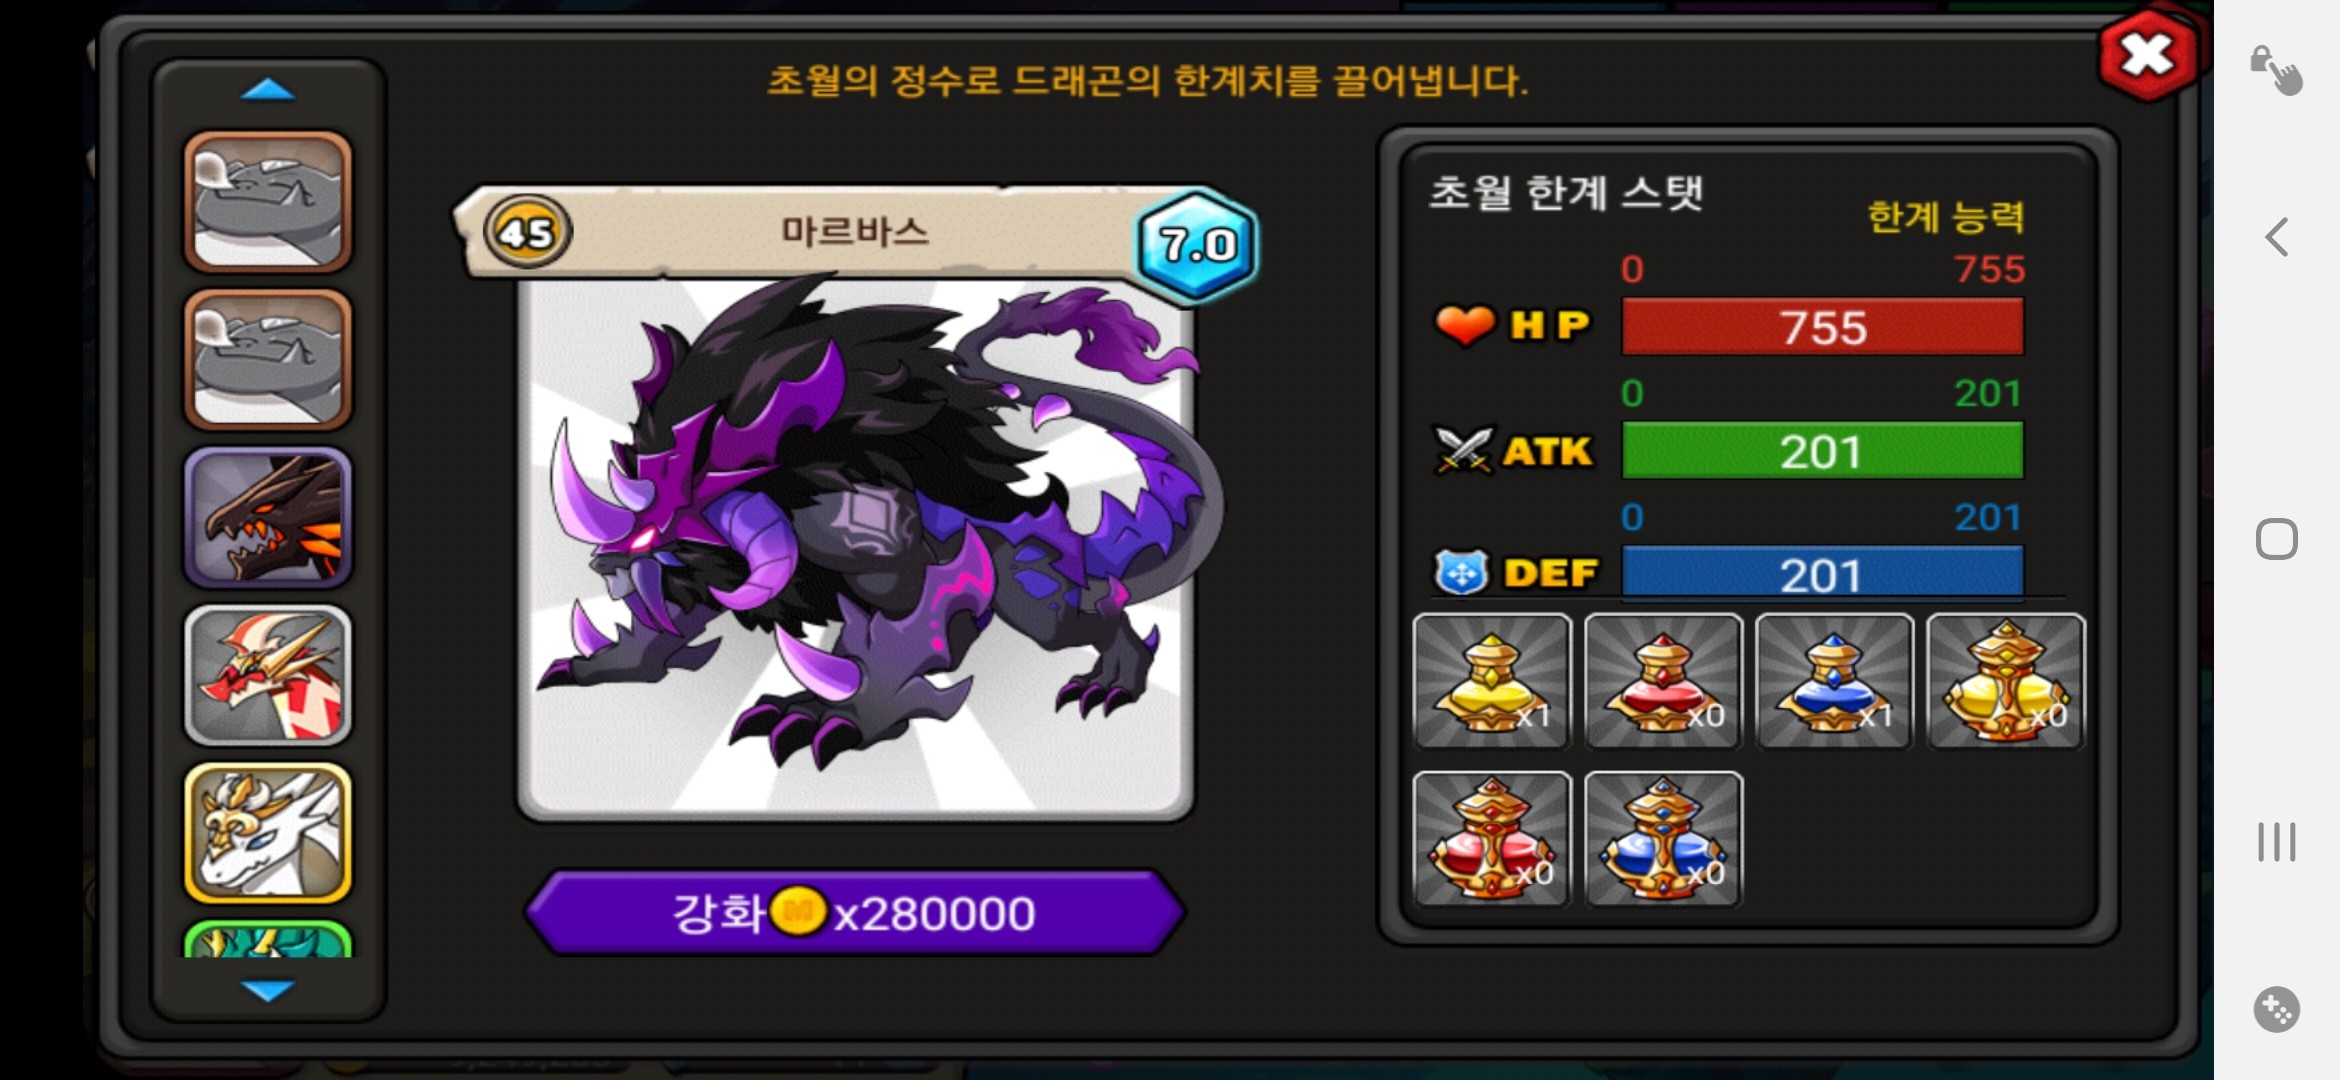Expand dragon list upward with blue arrow
Screen dimensions: 2340x1080
point(268,90)
